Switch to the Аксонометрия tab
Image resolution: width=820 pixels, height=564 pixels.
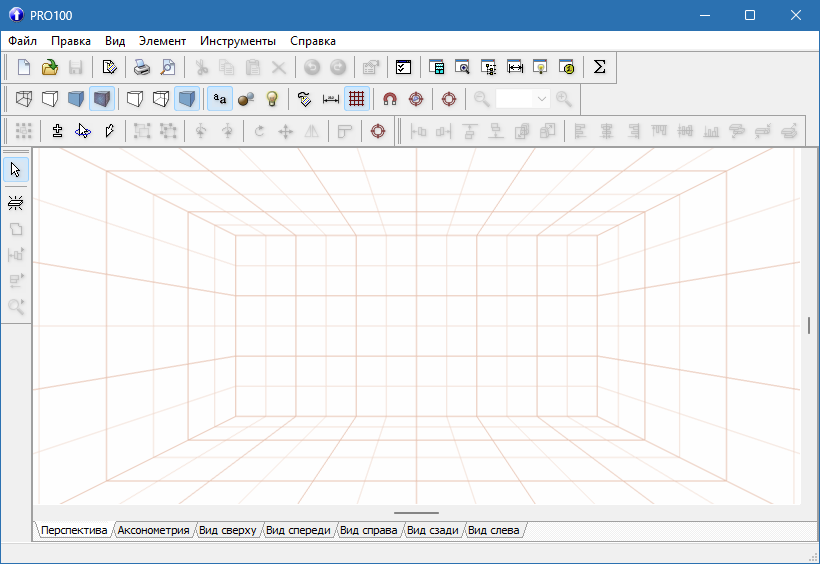pyautogui.click(x=153, y=530)
